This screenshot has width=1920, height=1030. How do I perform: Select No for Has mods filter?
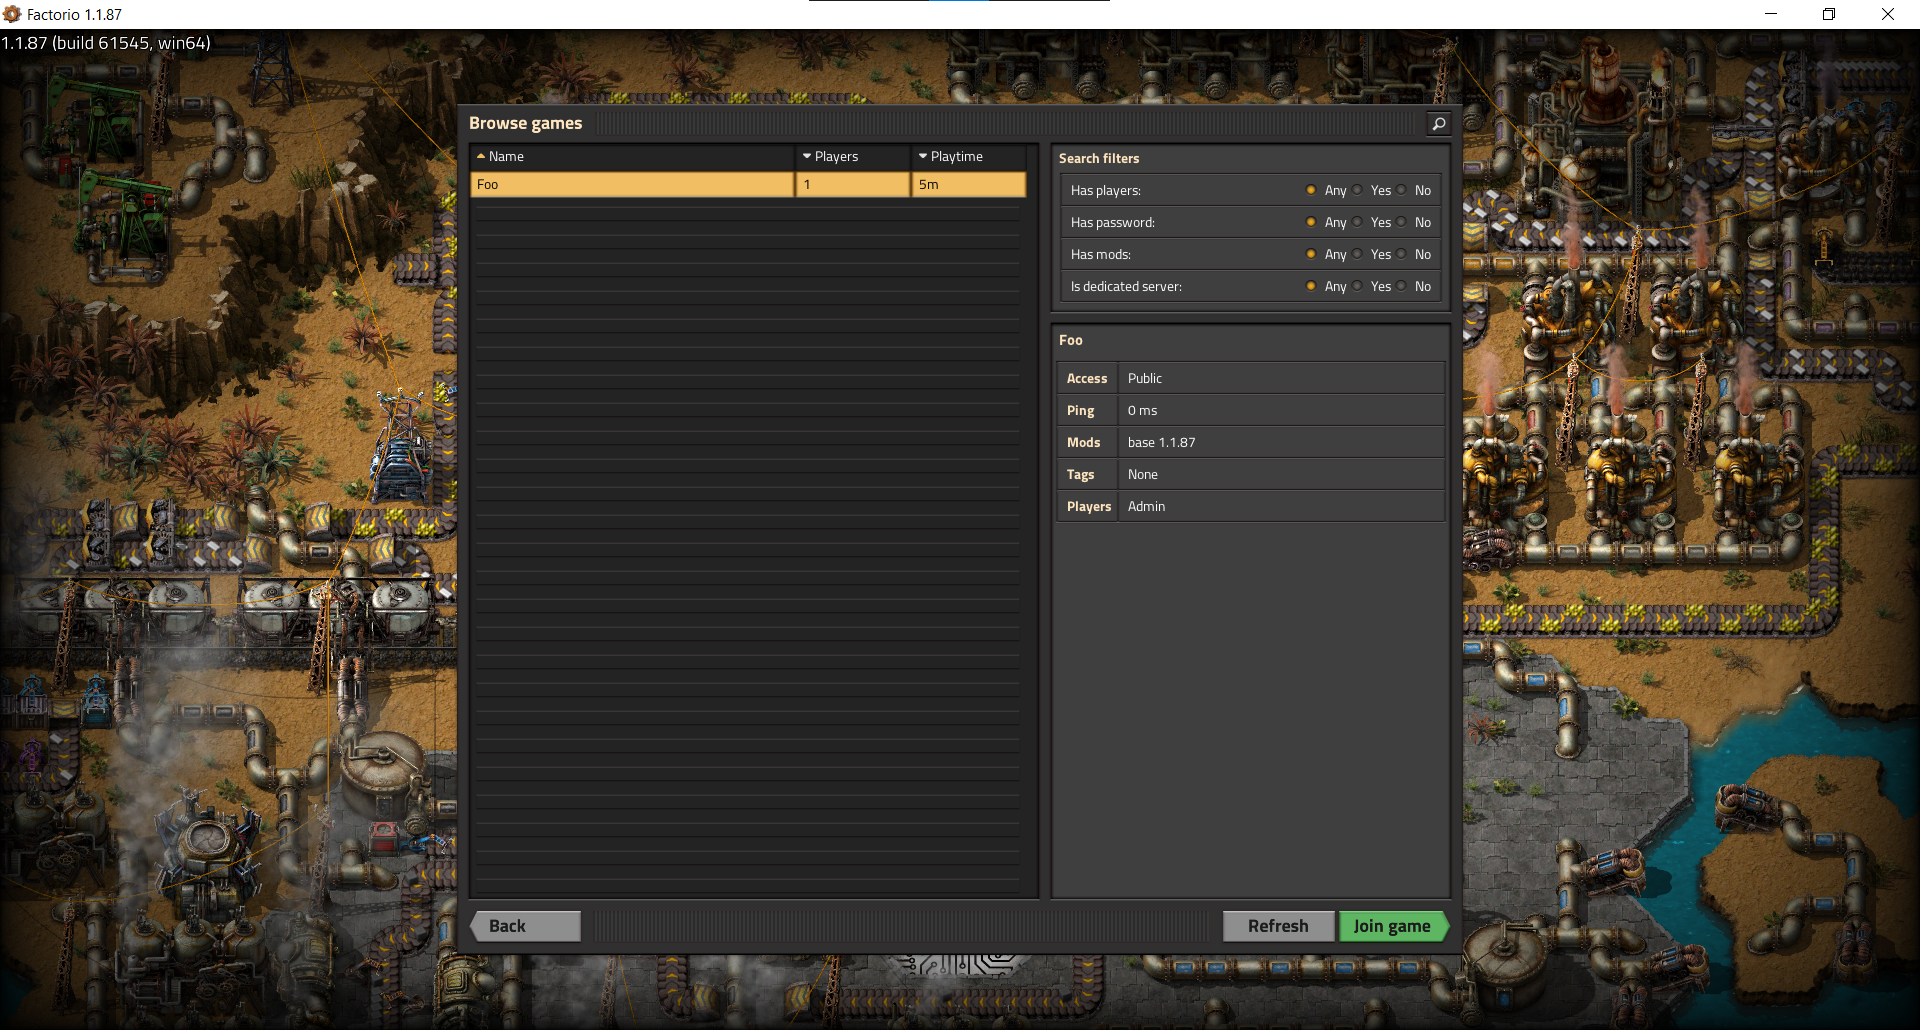(1402, 254)
